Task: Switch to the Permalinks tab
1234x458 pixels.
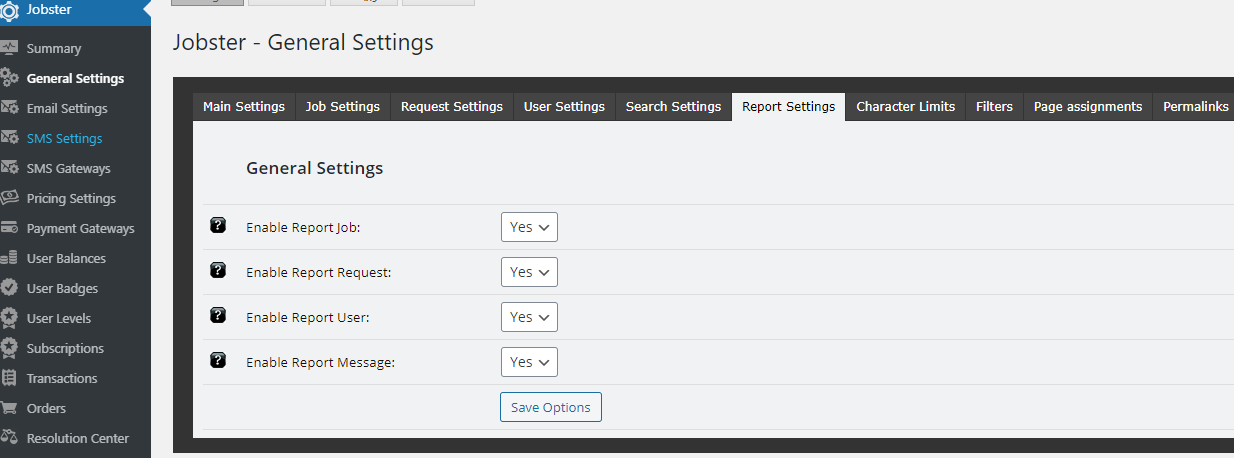Action: pyautogui.click(x=1195, y=107)
